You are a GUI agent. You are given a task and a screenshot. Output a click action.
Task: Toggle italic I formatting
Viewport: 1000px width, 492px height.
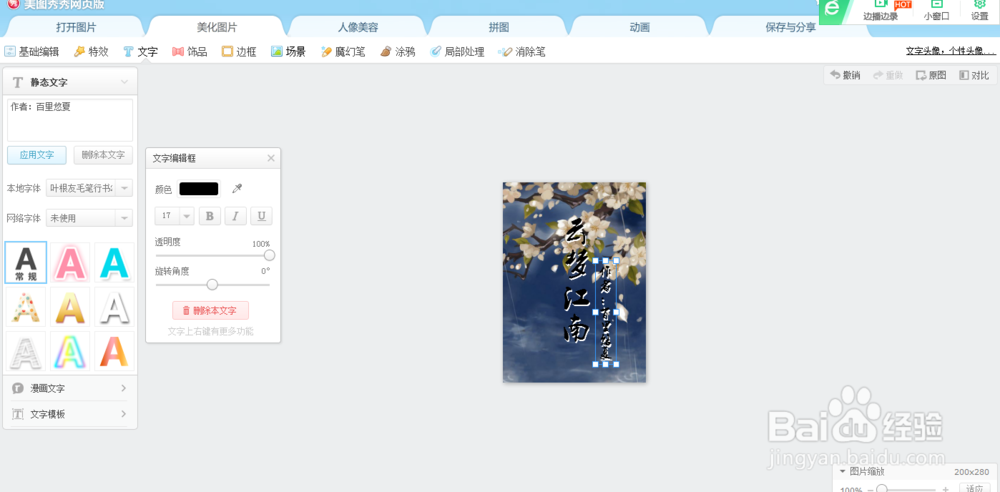[x=235, y=216]
